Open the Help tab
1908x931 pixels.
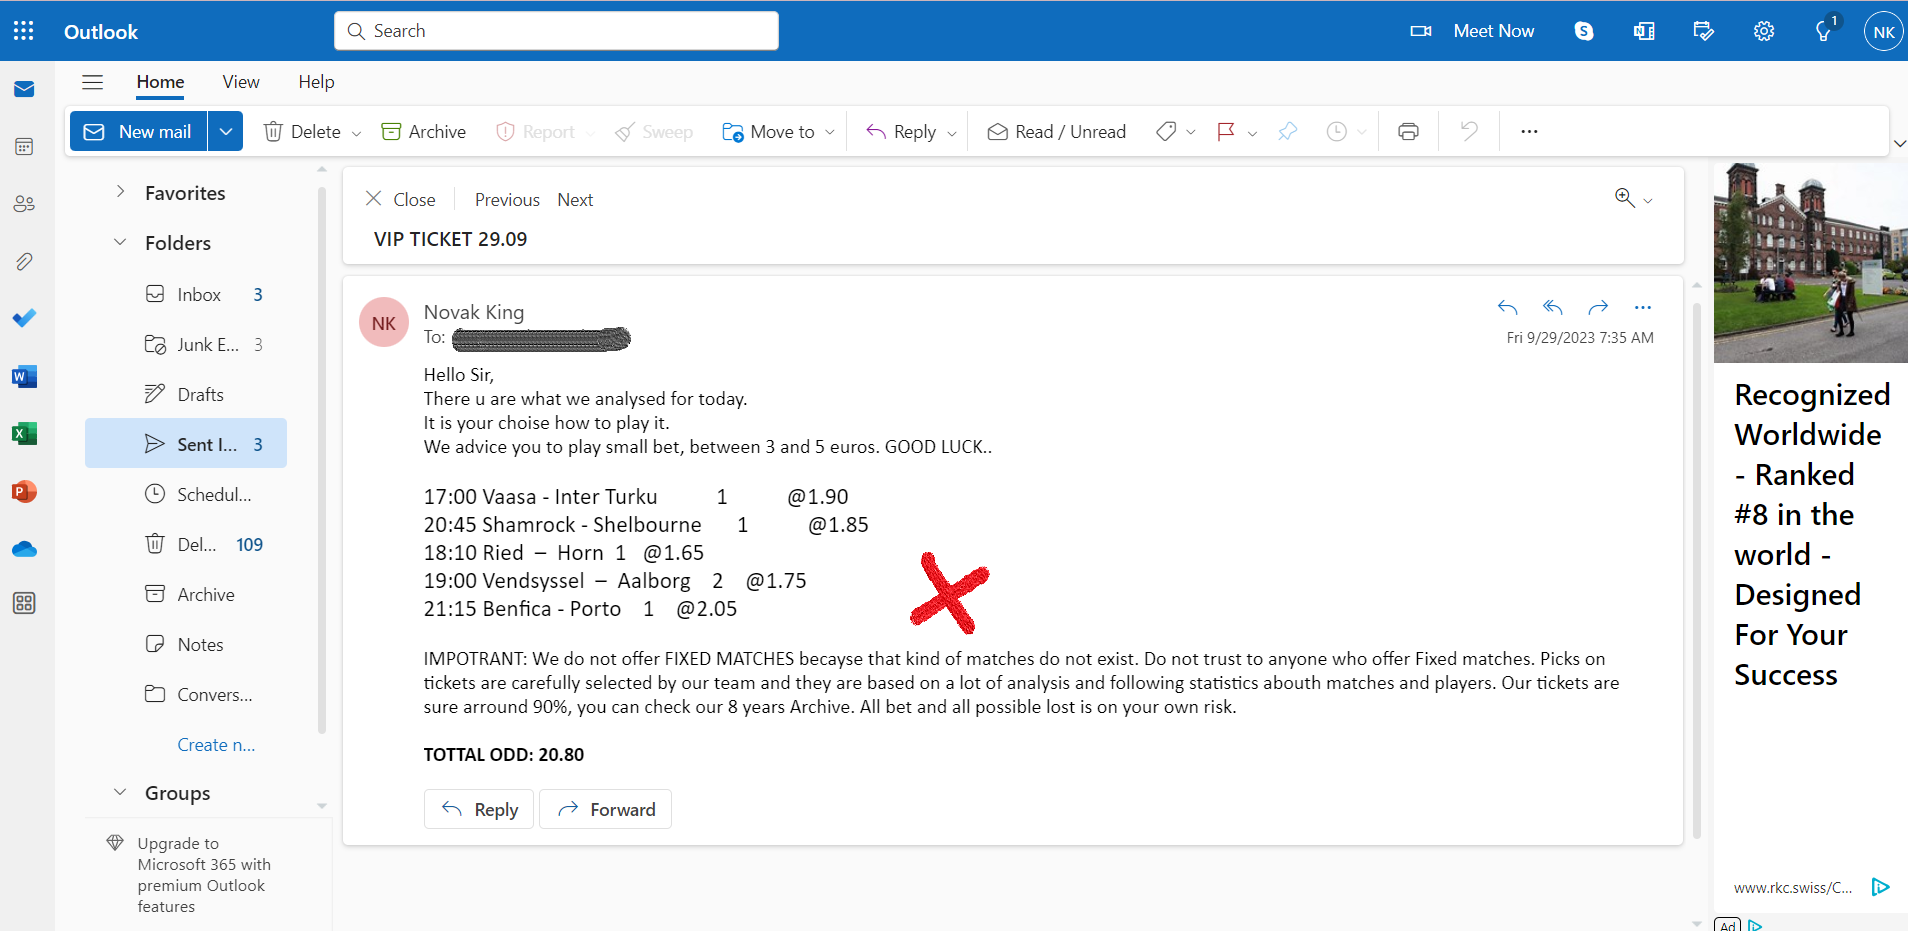click(316, 82)
